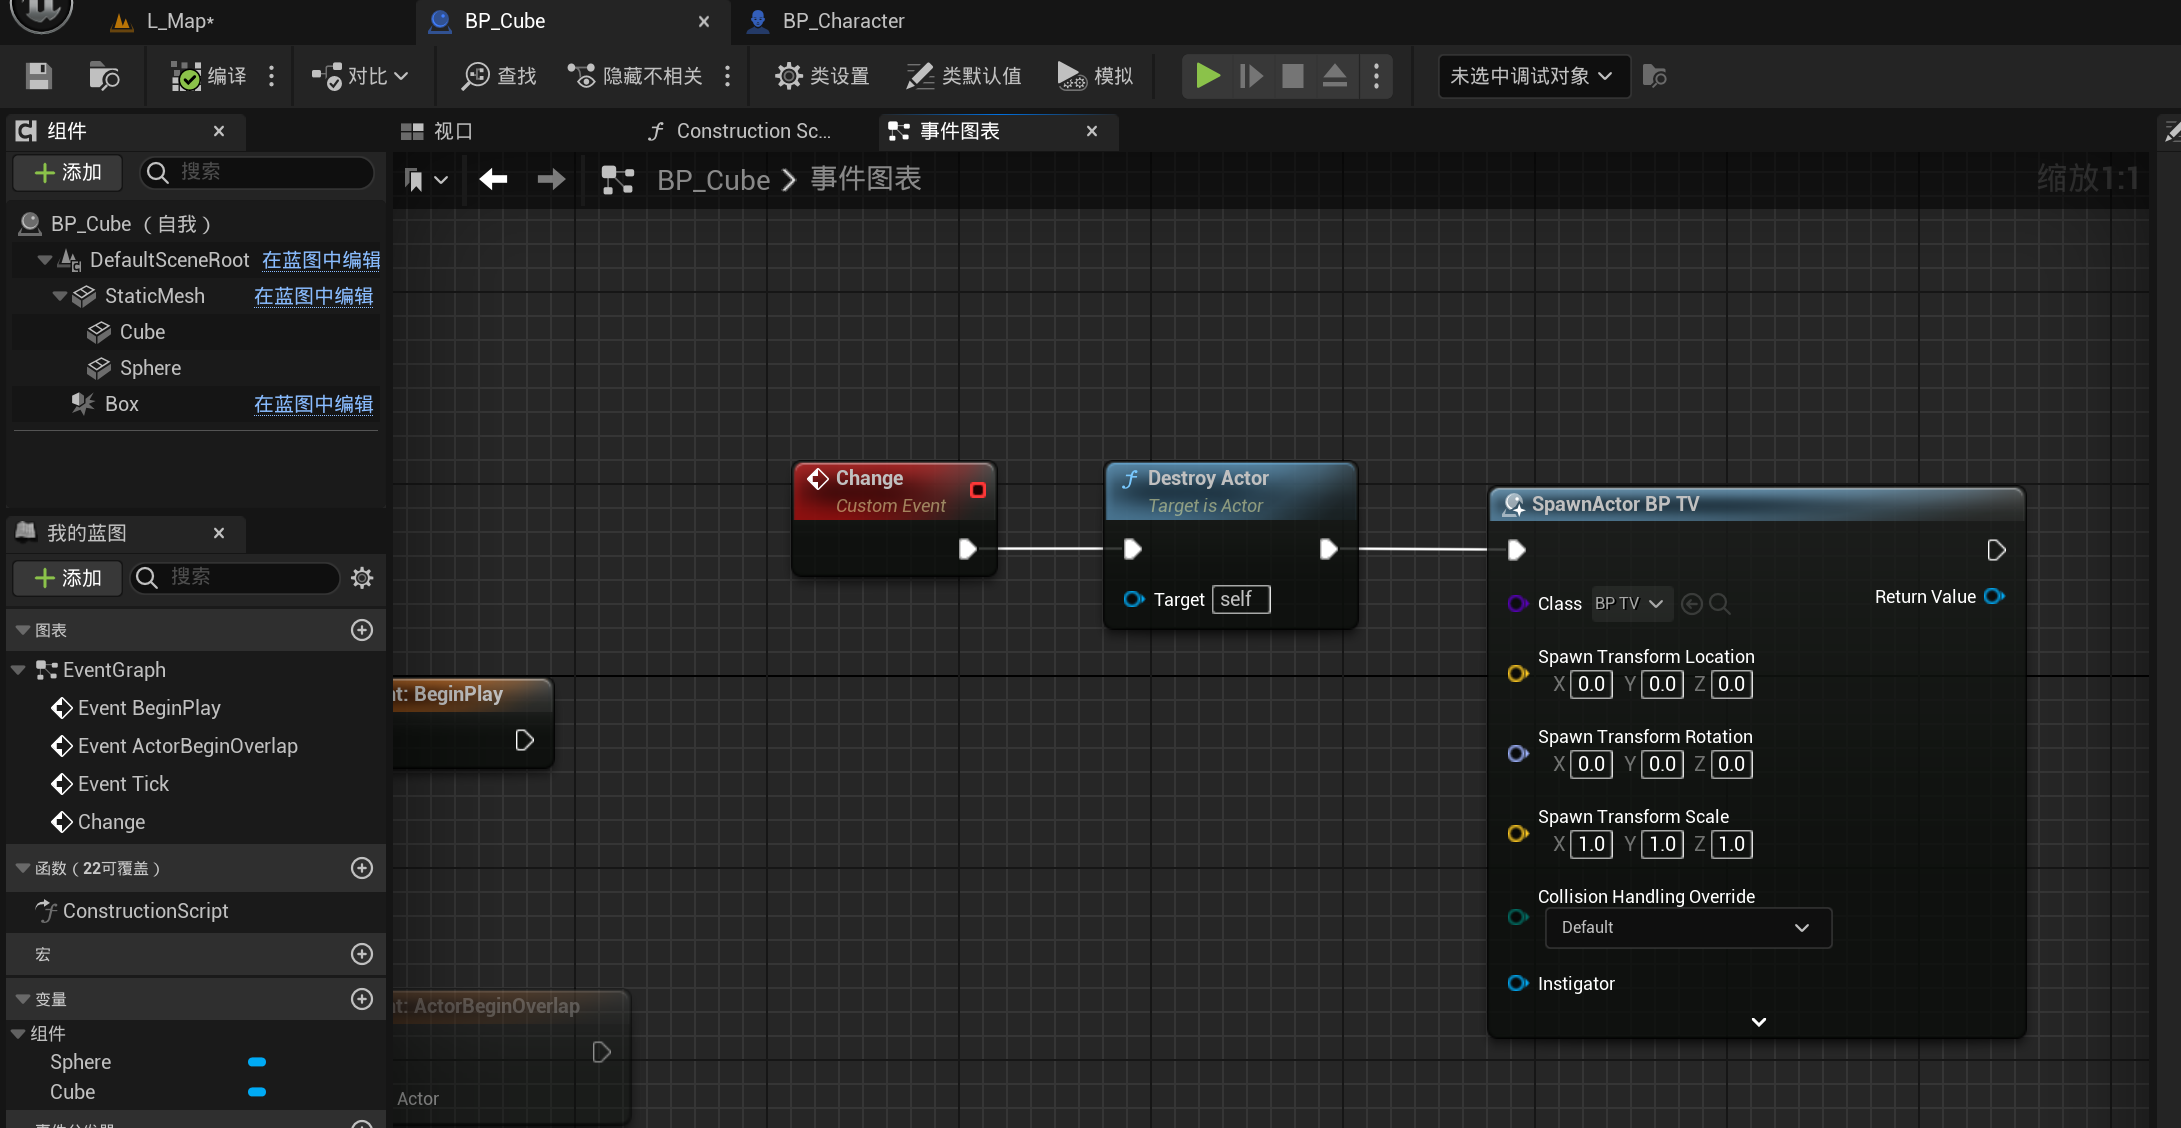Expand hidden pins on the SpawnActor node
Screen dimensions: 2181x1128
[x=1757, y=1021]
